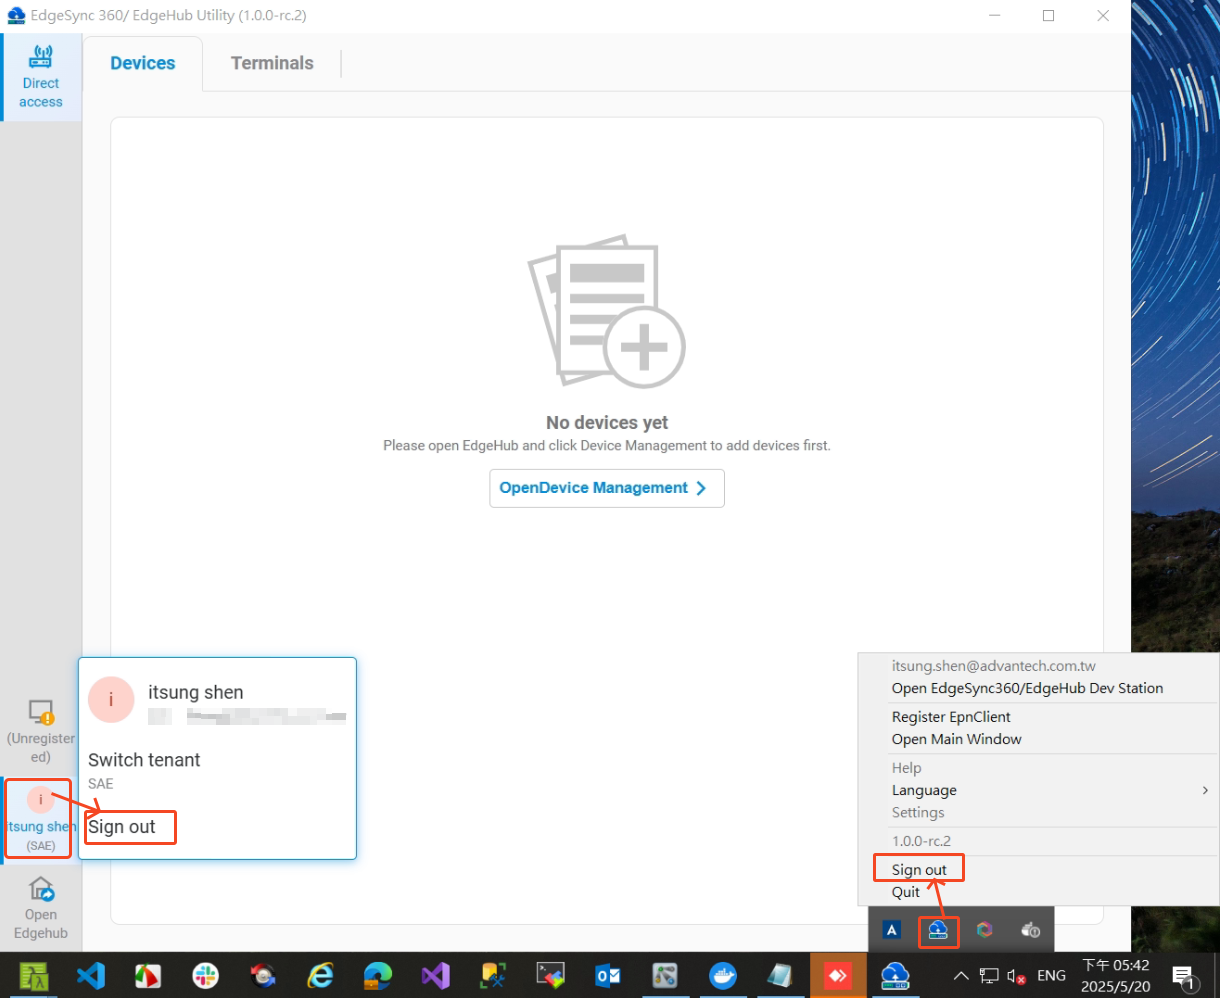Switch to the Terminals tab
This screenshot has height=998, width=1220.
pos(272,62)
